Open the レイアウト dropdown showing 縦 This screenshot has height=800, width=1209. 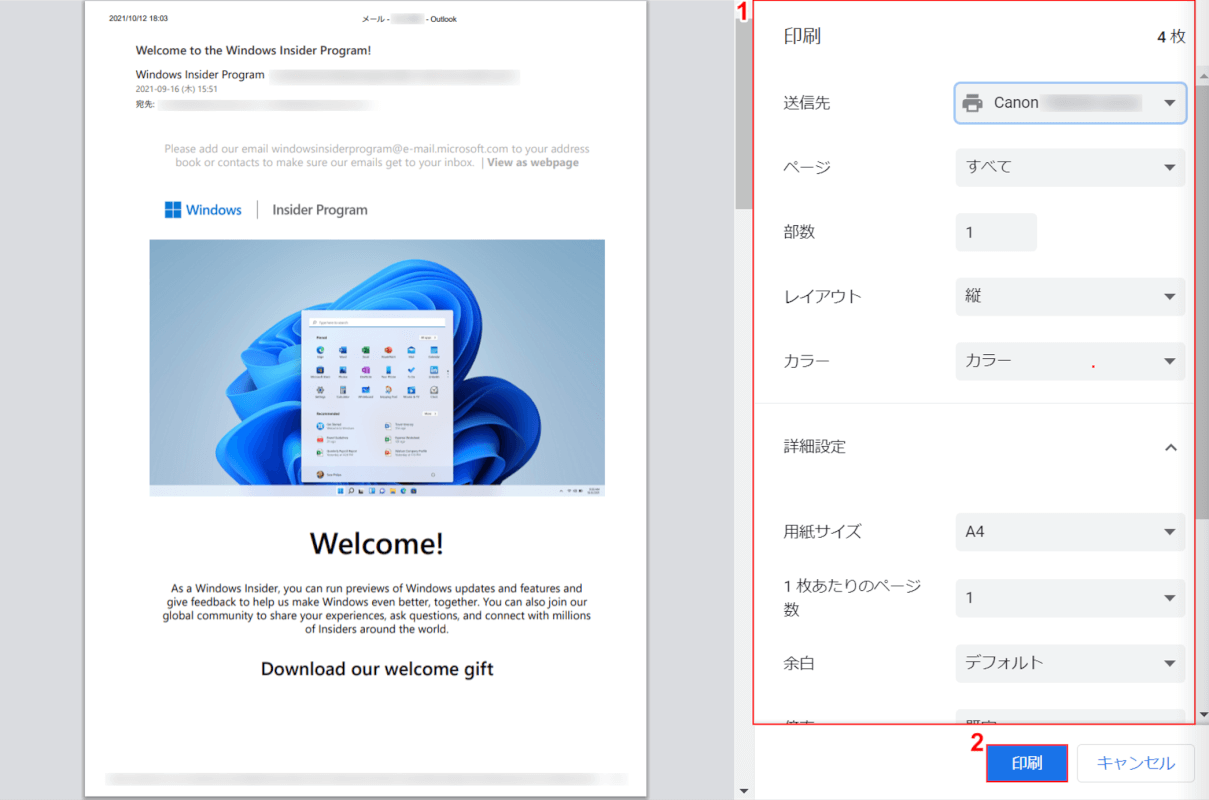1070,296
